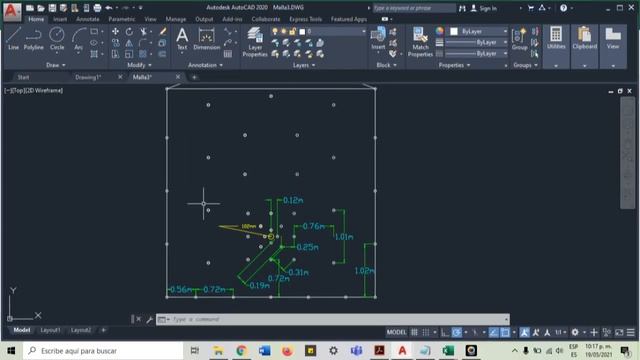Switch to the Layout1 tab
This screenshot has height=360, width=640.
pos(50,330)
